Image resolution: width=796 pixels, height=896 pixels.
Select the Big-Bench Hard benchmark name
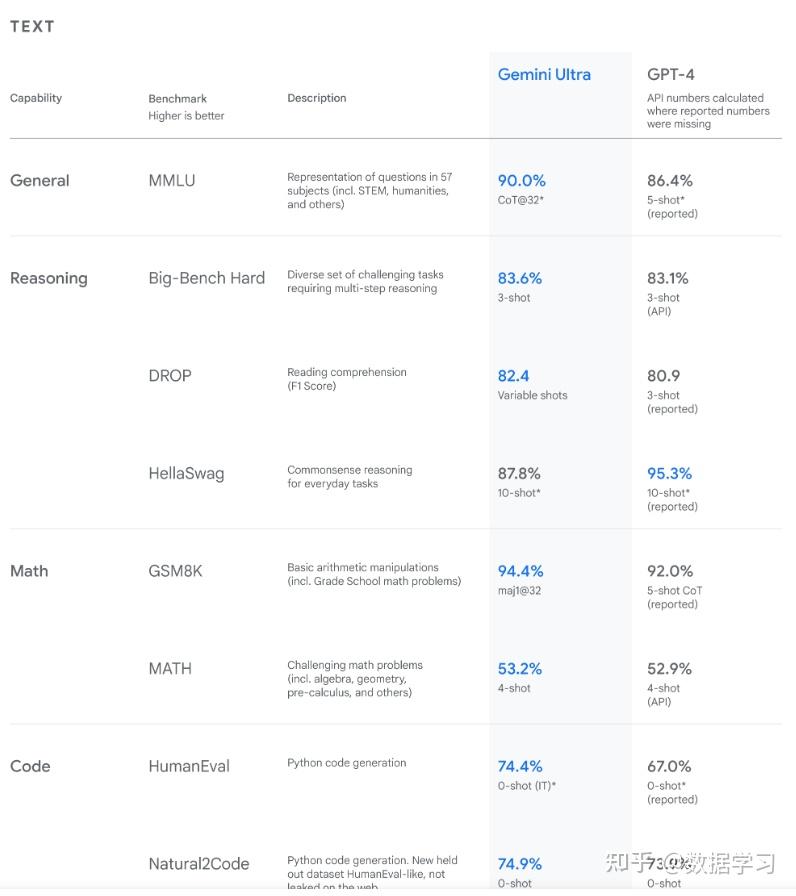pyautogui.click(x=207, y=279)
